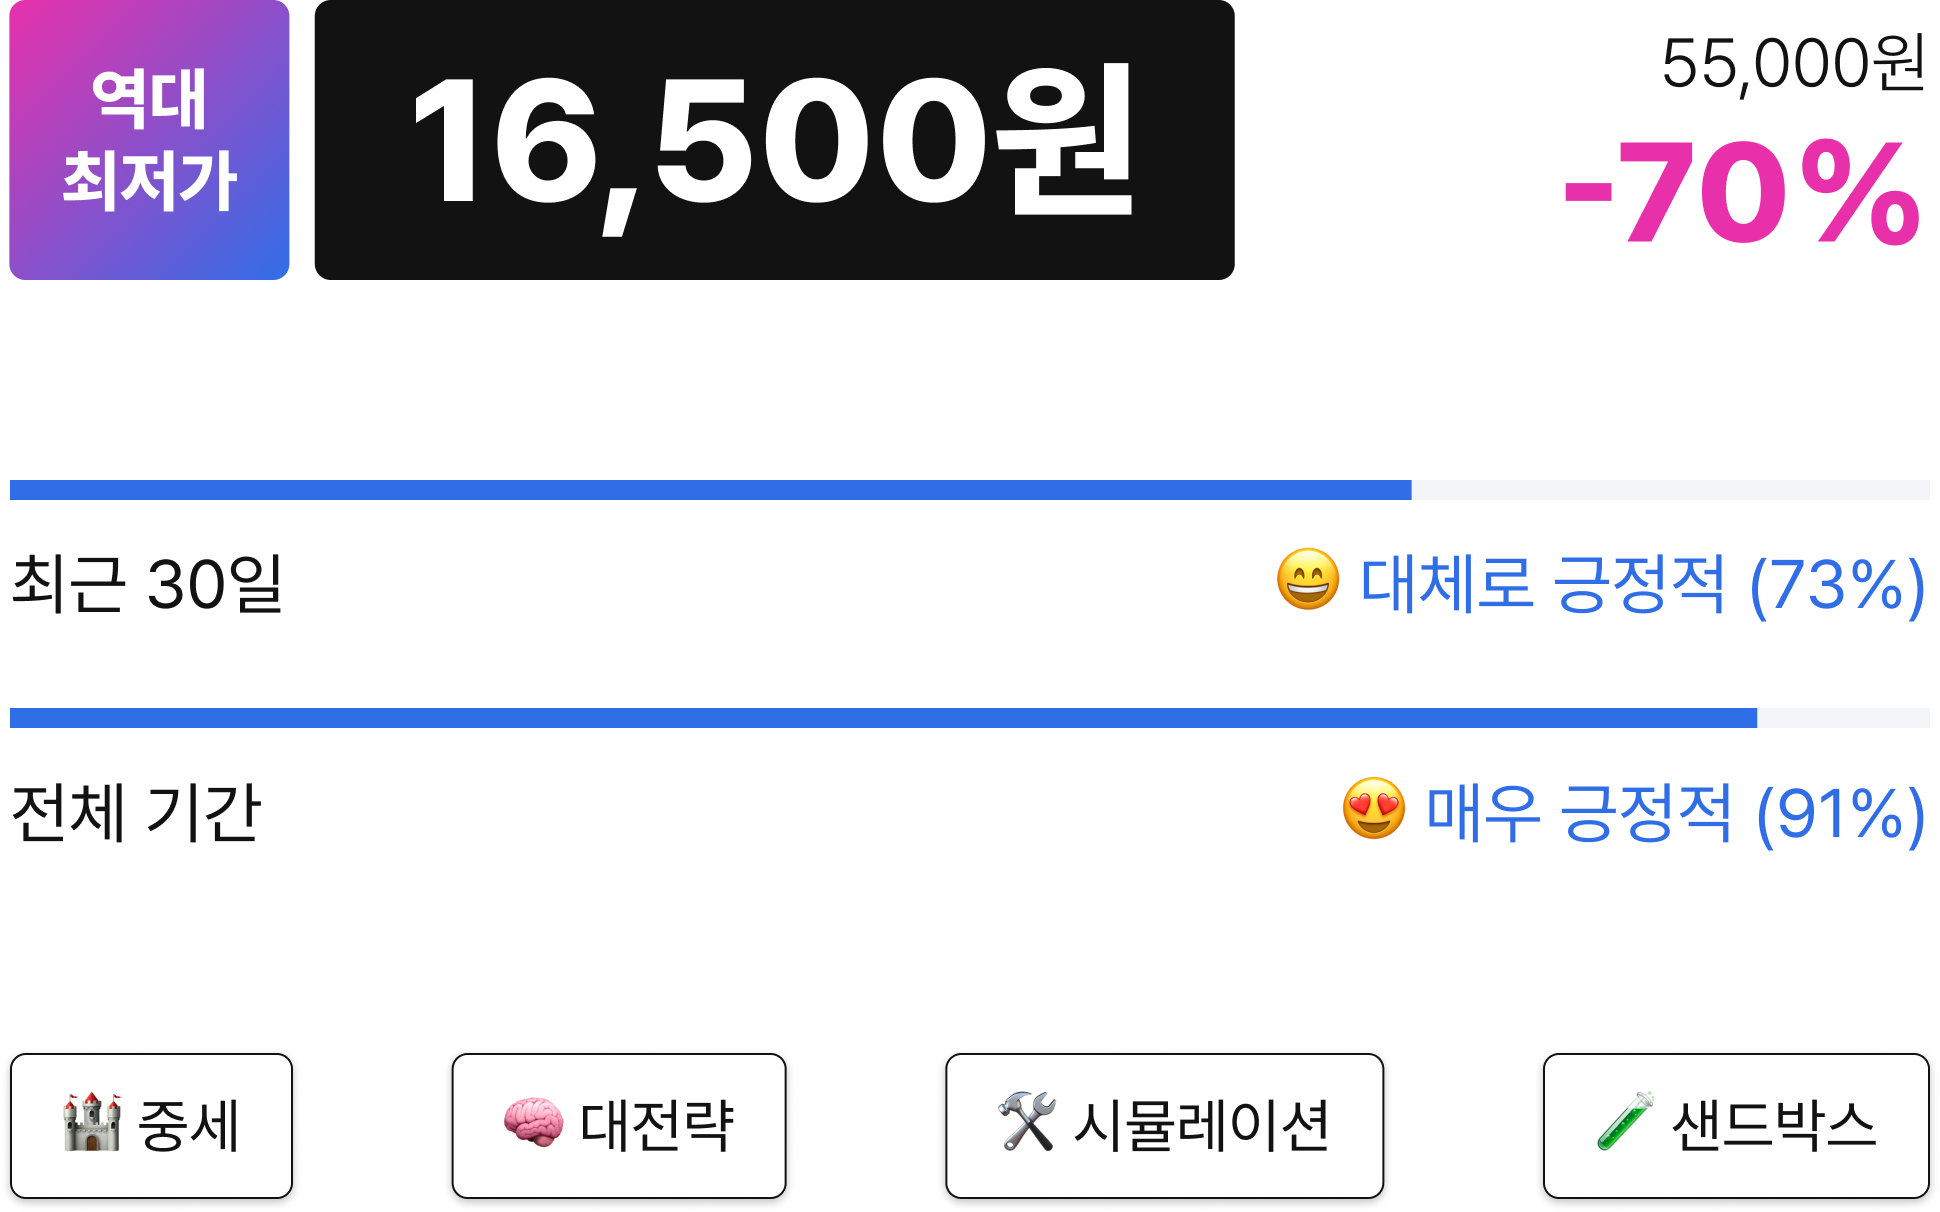Click the 역대 최저가 gradient badge
Viewport: 1940px width, 1212px height.
150,140
